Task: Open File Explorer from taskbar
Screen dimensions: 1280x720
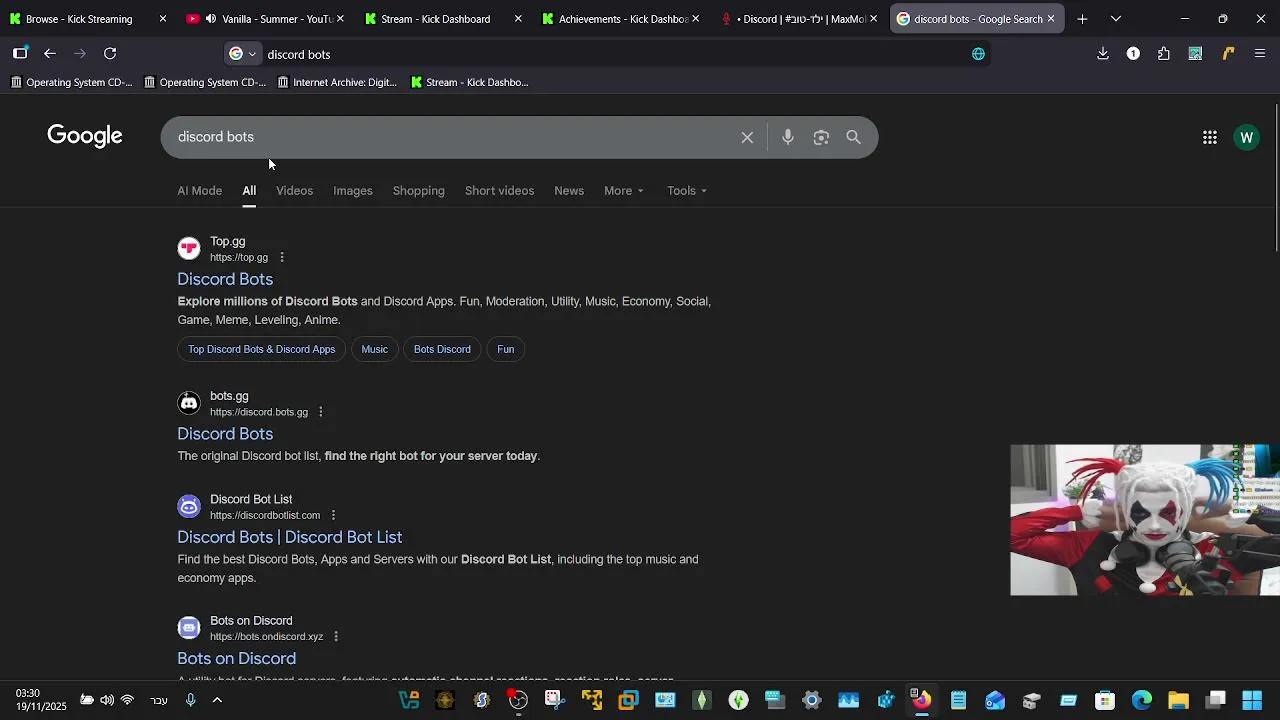Action: (1178, 700)
